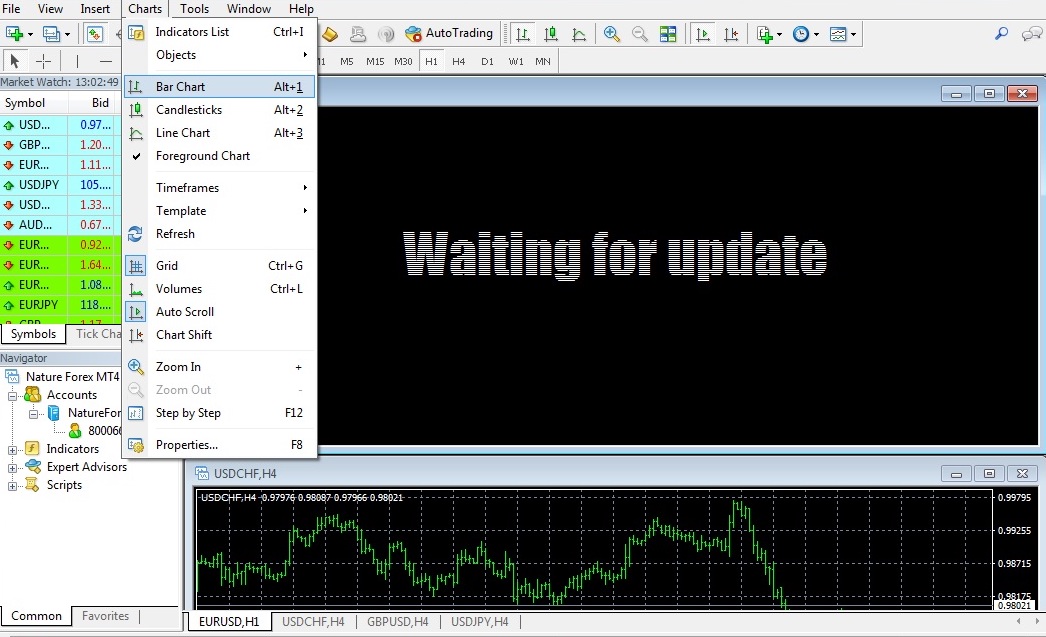Expand the Template submenu

click(x=219, y=211)
